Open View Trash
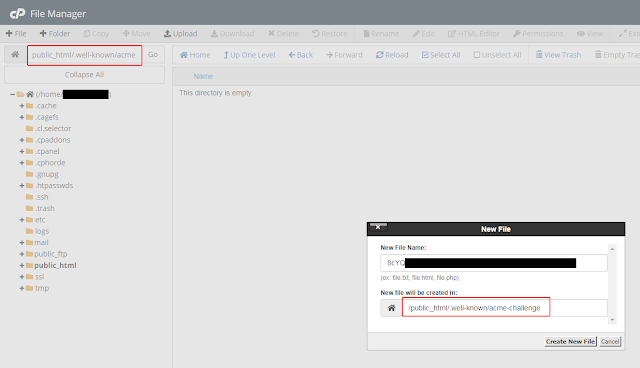Screen dimensions: 640x368 (x=558, y=55)
